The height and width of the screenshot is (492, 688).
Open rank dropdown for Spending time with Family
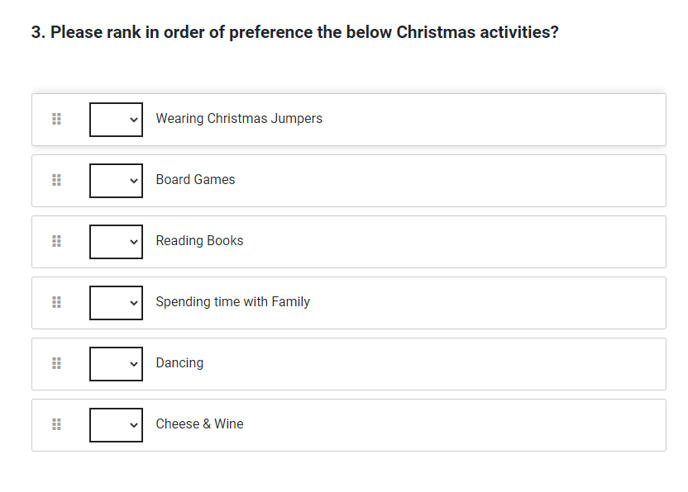point(116,302)
